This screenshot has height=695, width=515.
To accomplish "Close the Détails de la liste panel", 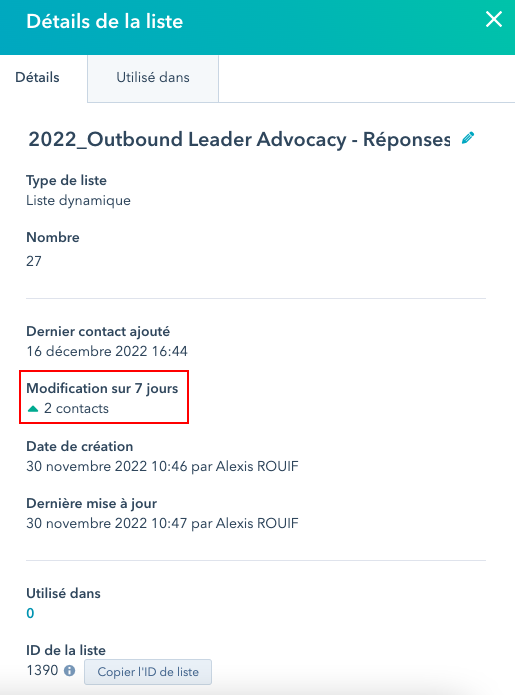I will tap(494, 20).
